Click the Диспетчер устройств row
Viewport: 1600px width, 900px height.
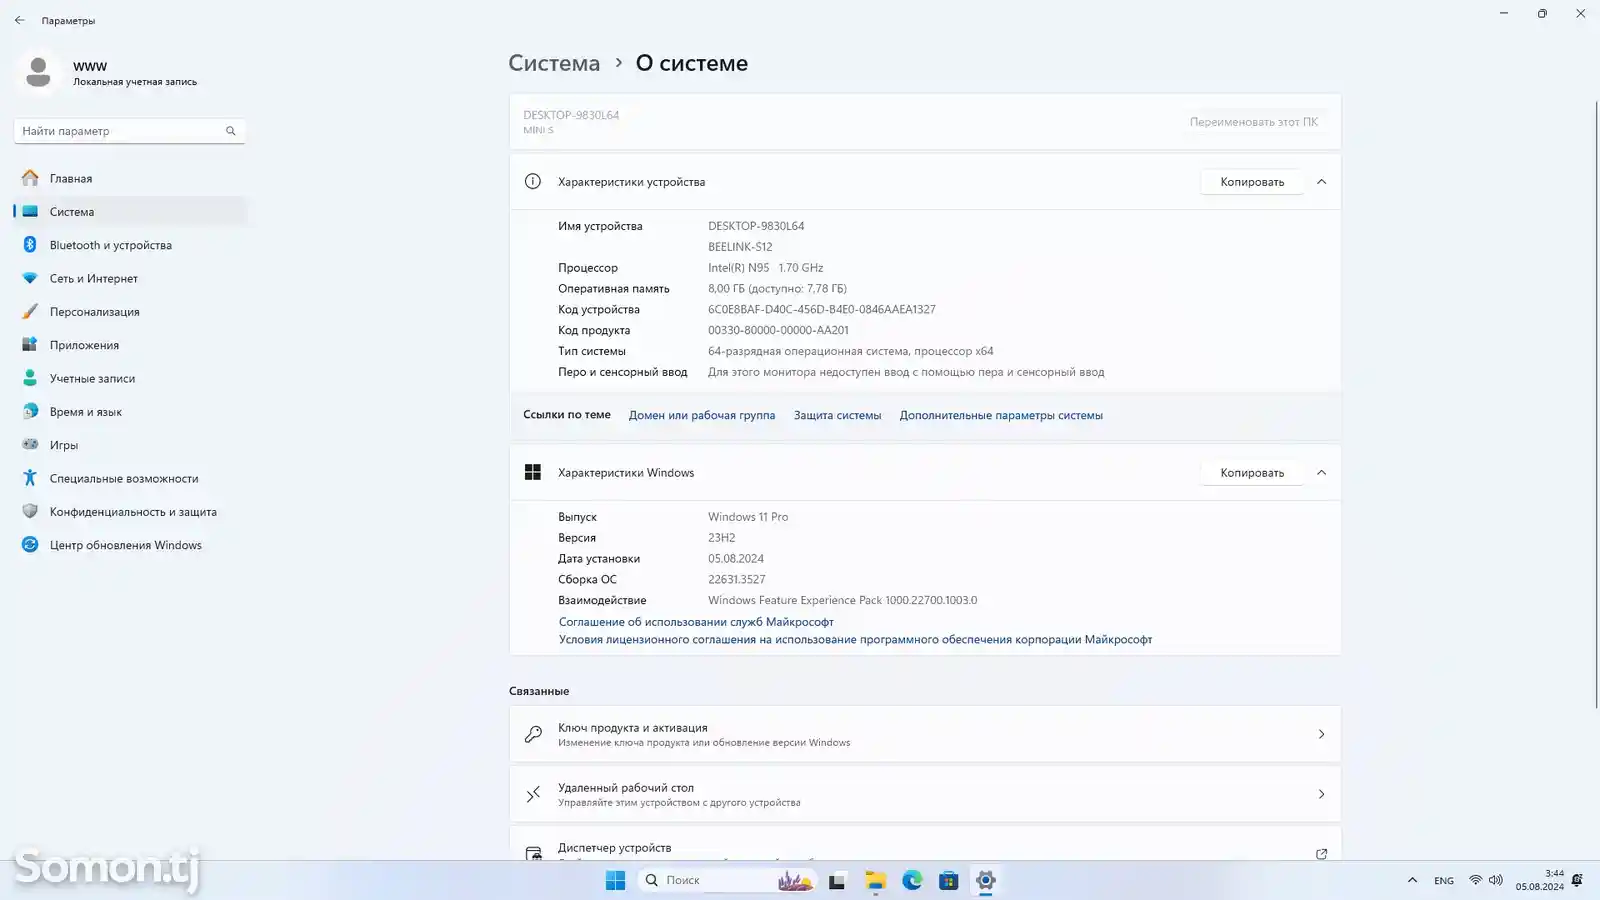pos(925,844)
